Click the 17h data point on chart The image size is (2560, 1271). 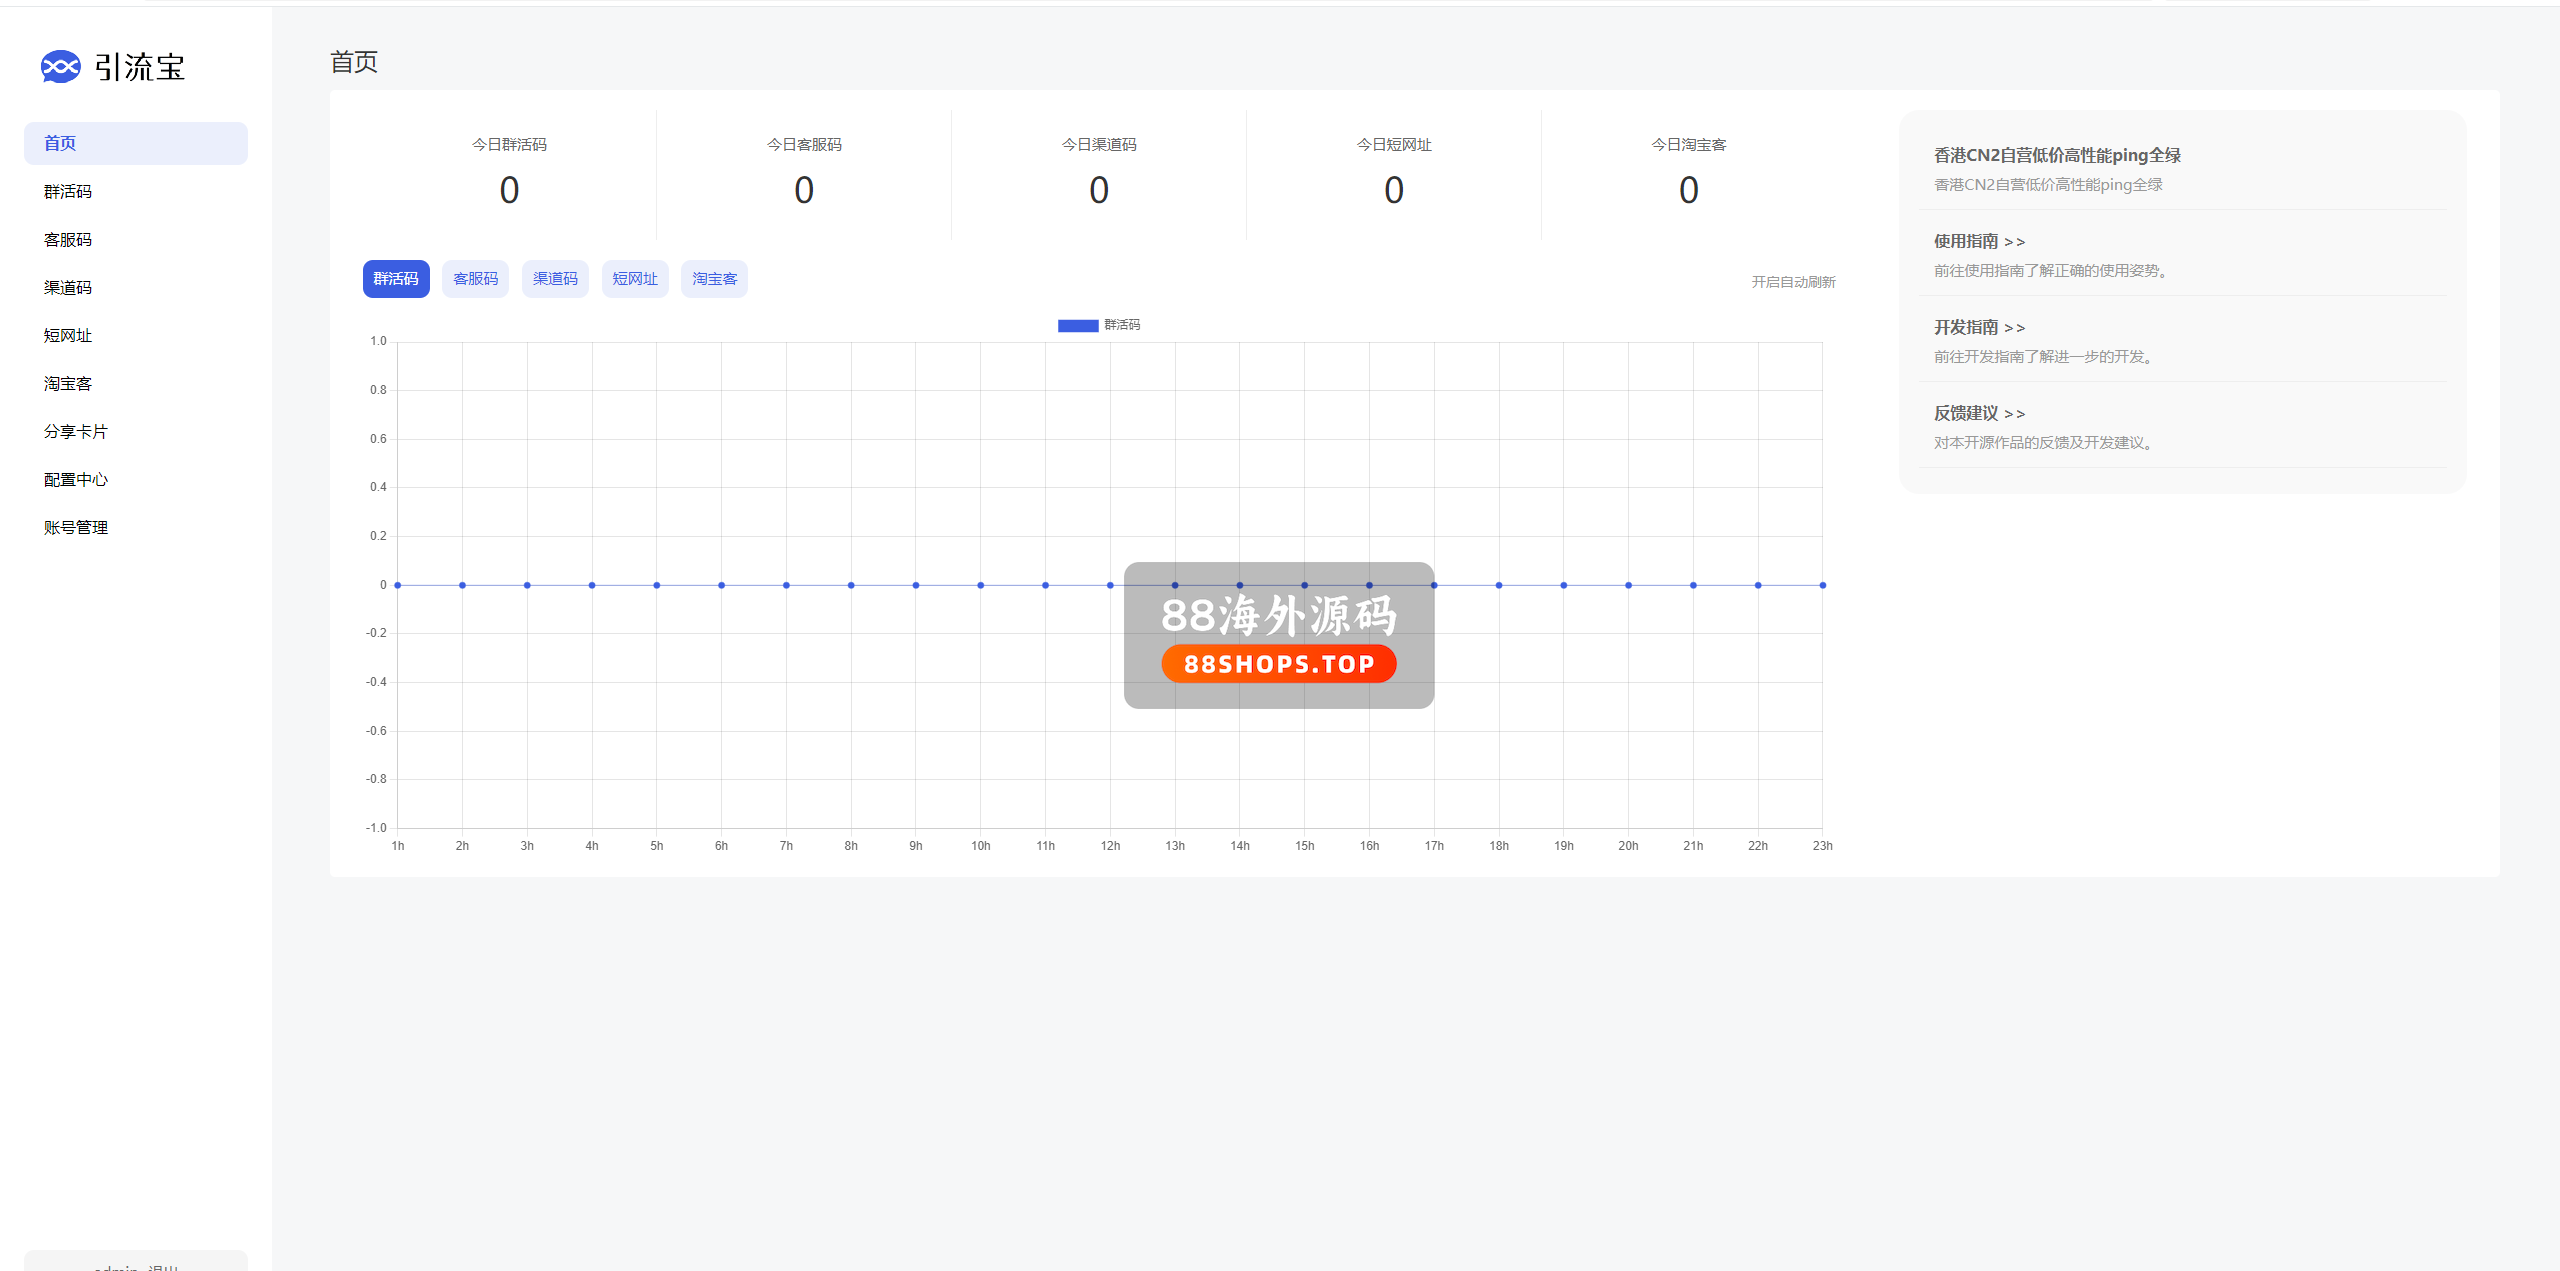pyautogui.click(x=1434, y=585)
